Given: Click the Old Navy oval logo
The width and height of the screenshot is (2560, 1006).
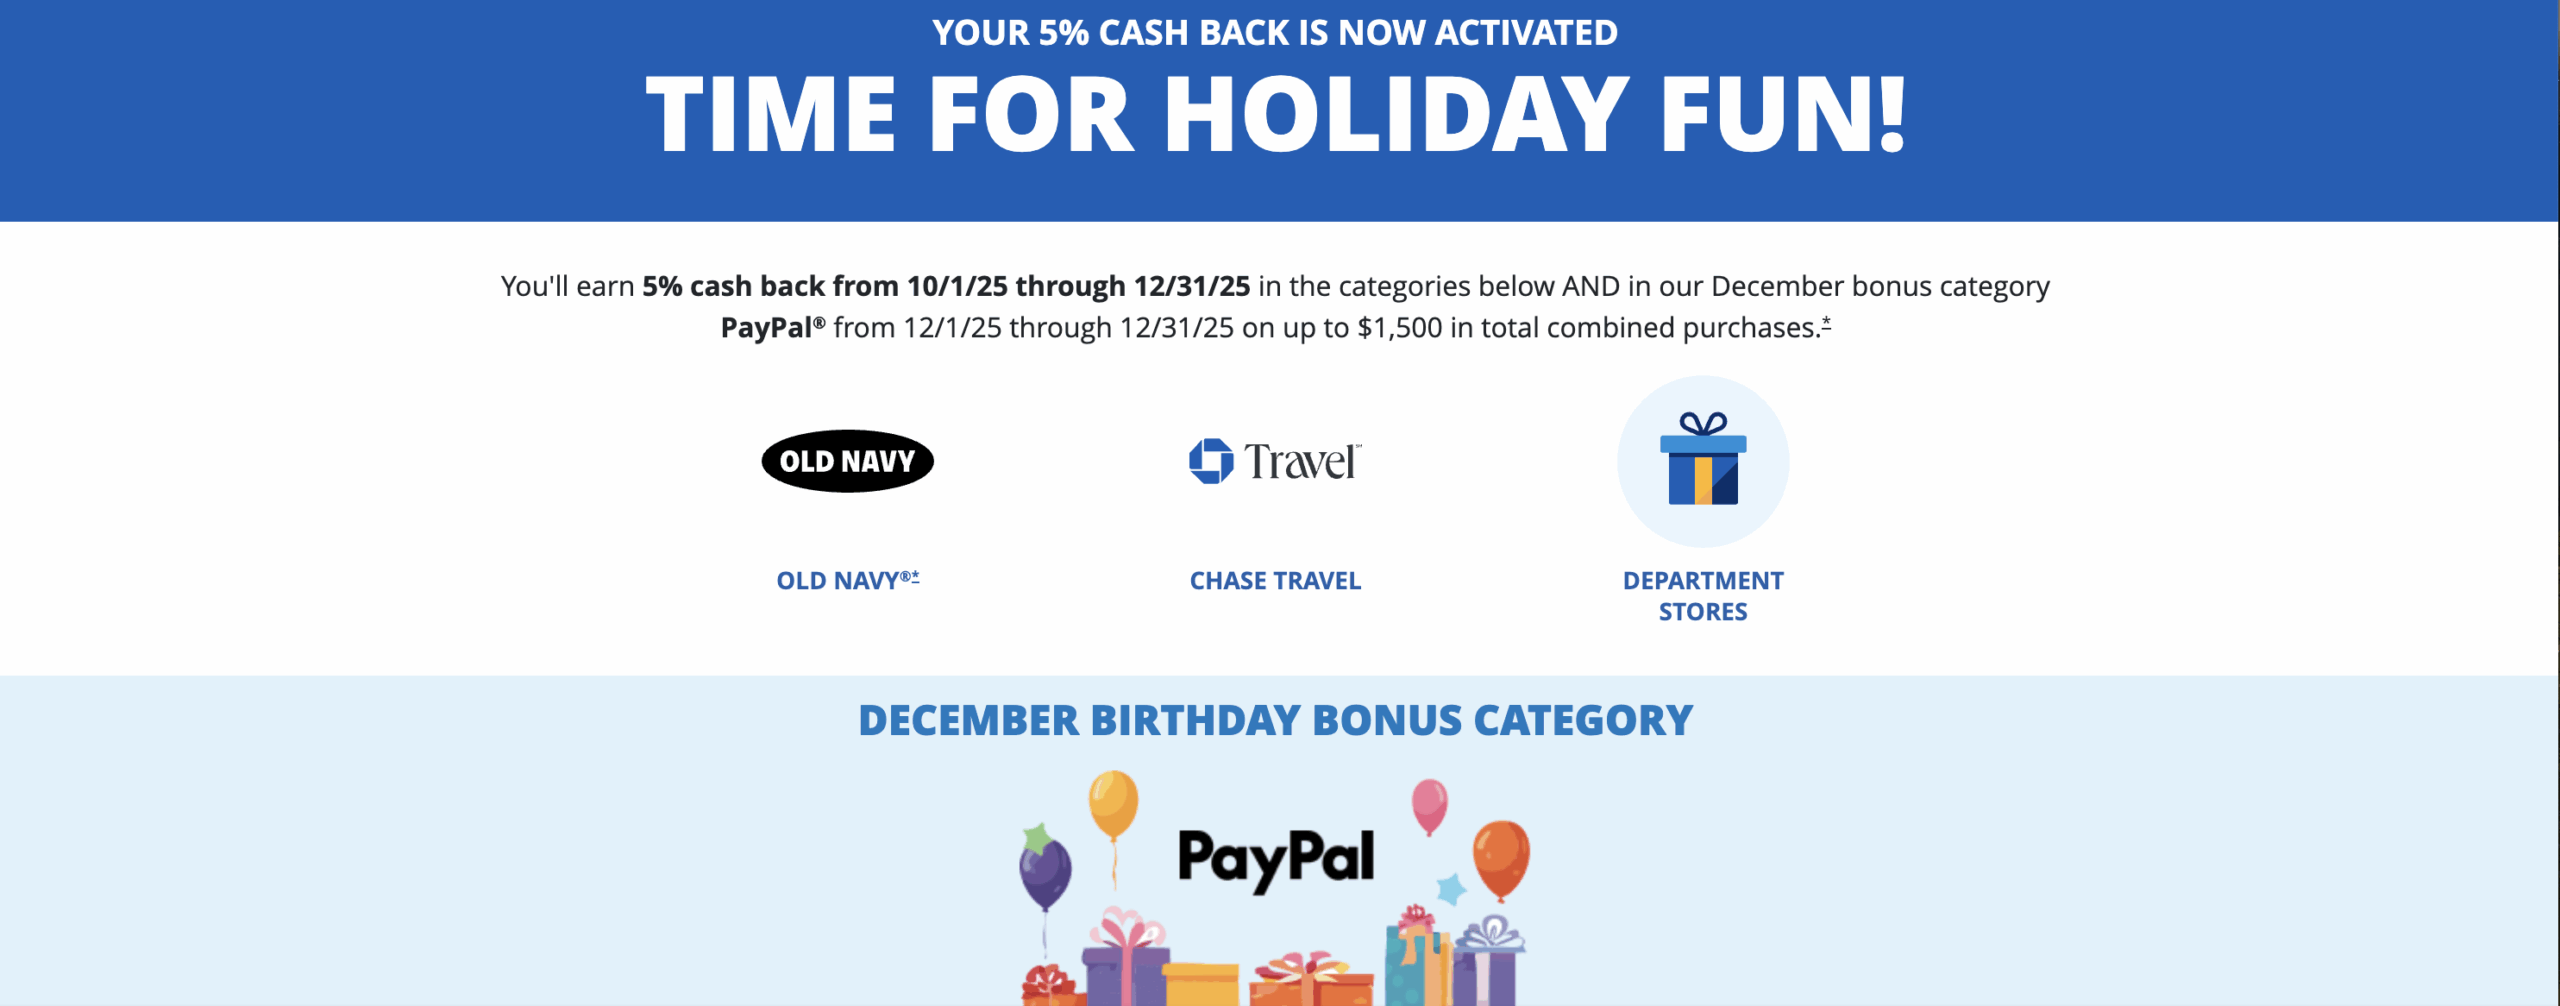Looking at the screenshot, I should point(847,461).
